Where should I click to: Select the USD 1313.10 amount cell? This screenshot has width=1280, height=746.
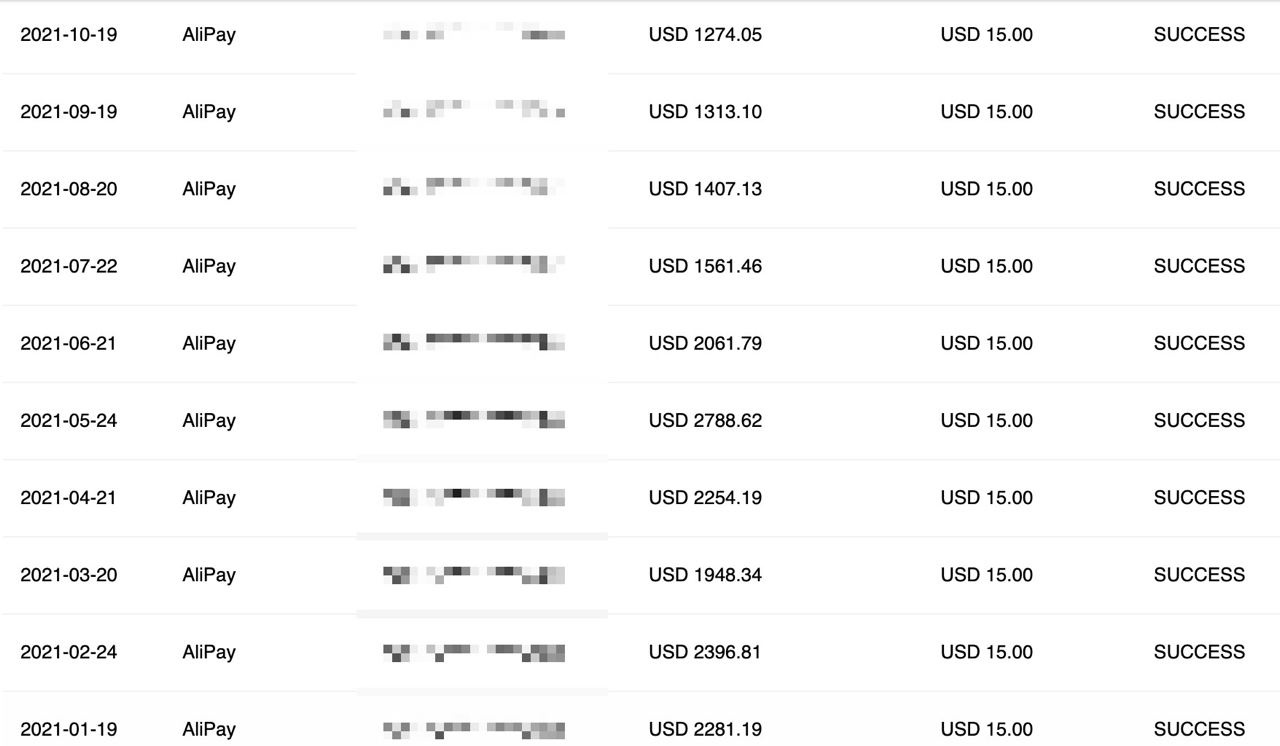coord(705,112)
